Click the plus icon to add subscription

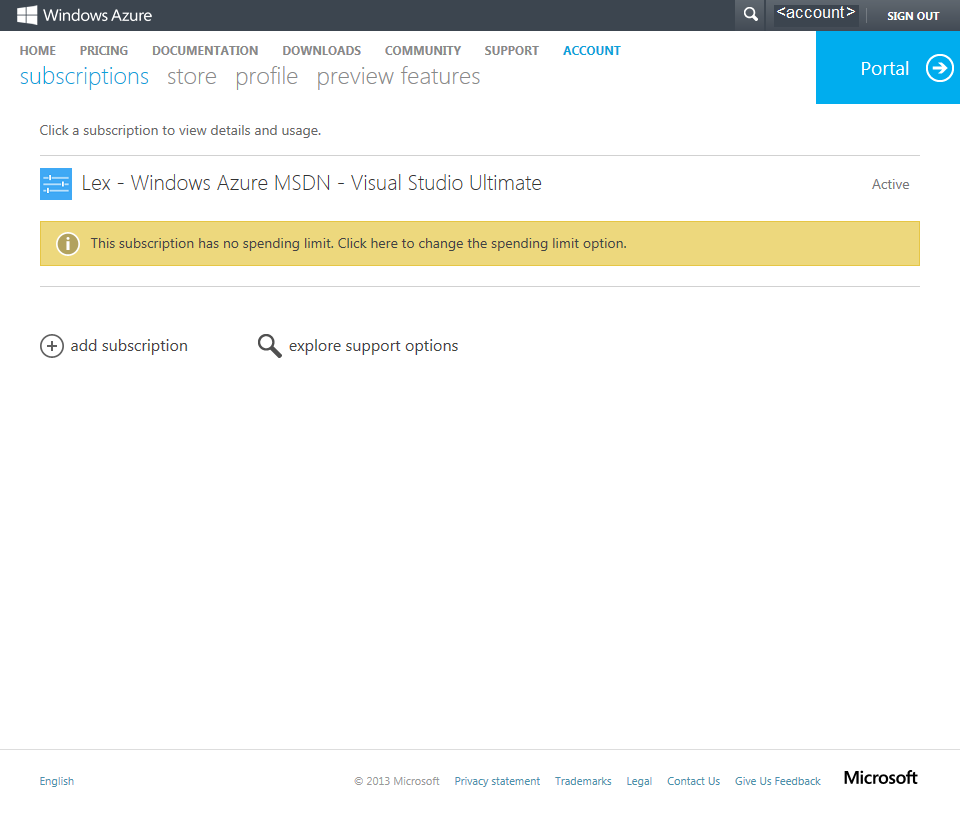[x=52, y=345]
